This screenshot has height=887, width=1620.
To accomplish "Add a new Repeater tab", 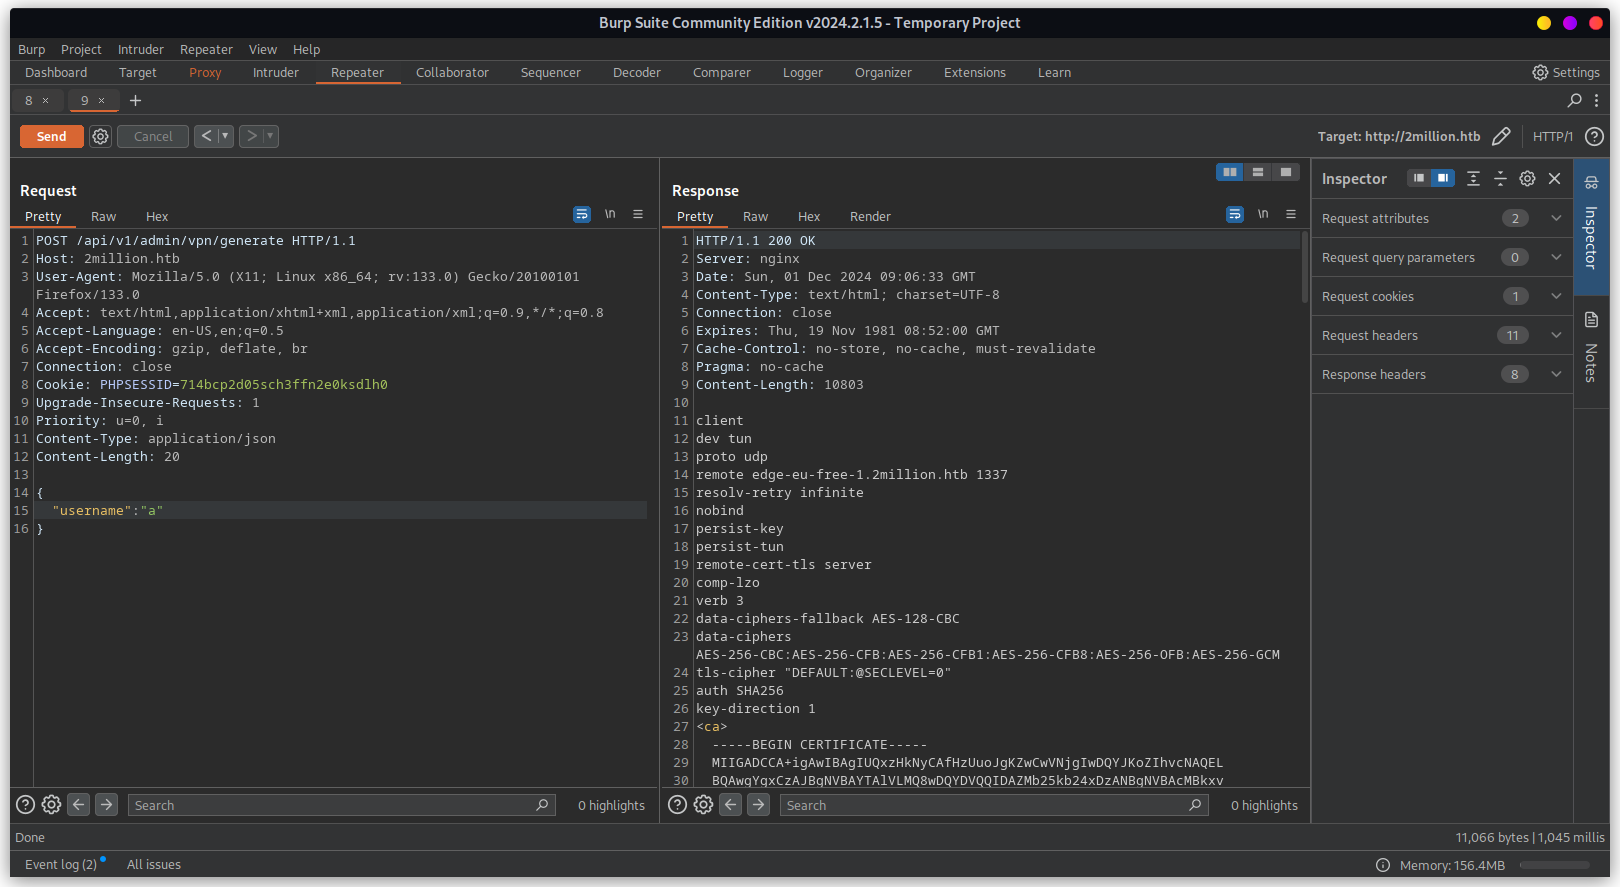I will (x=135, y=100).
